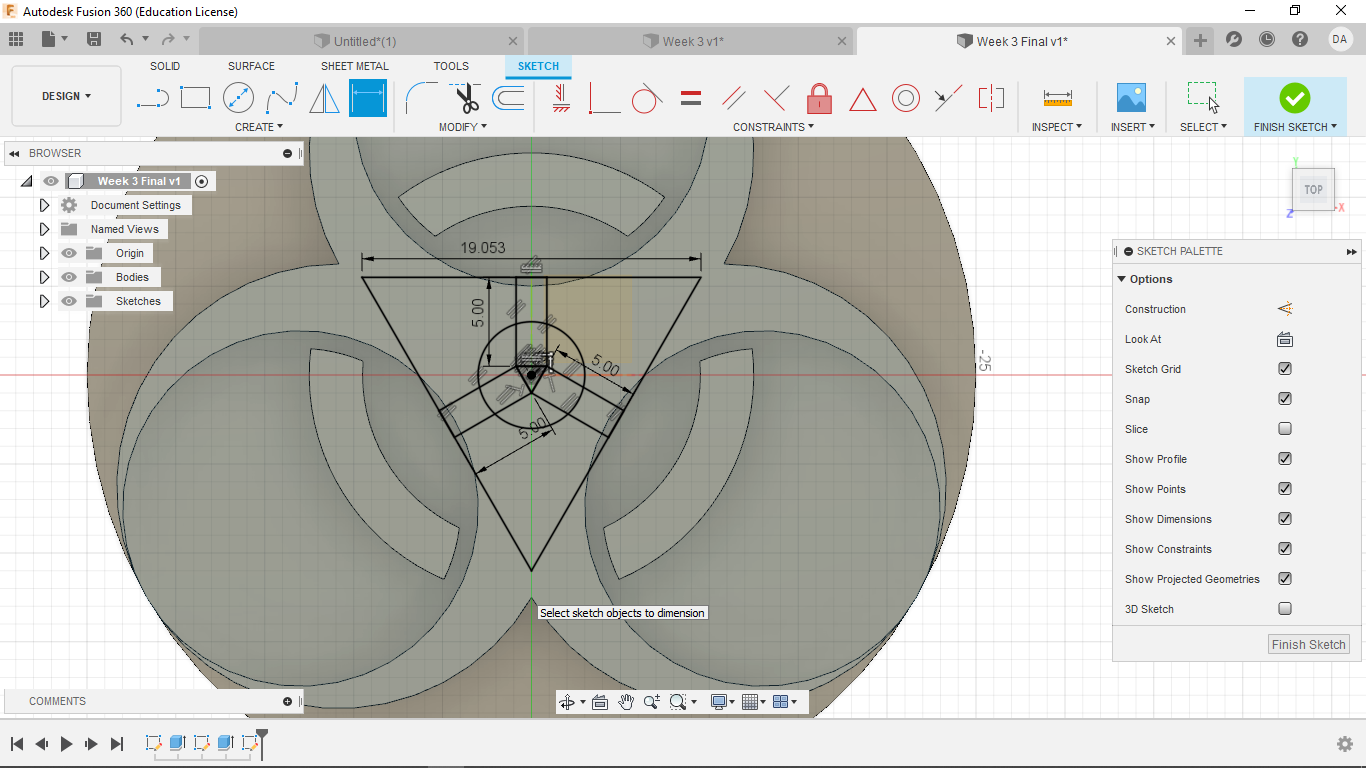The height and width of the screenshot is (768, 1366).
Task: Select the Offset tool
Action: [x=508, y=98]
